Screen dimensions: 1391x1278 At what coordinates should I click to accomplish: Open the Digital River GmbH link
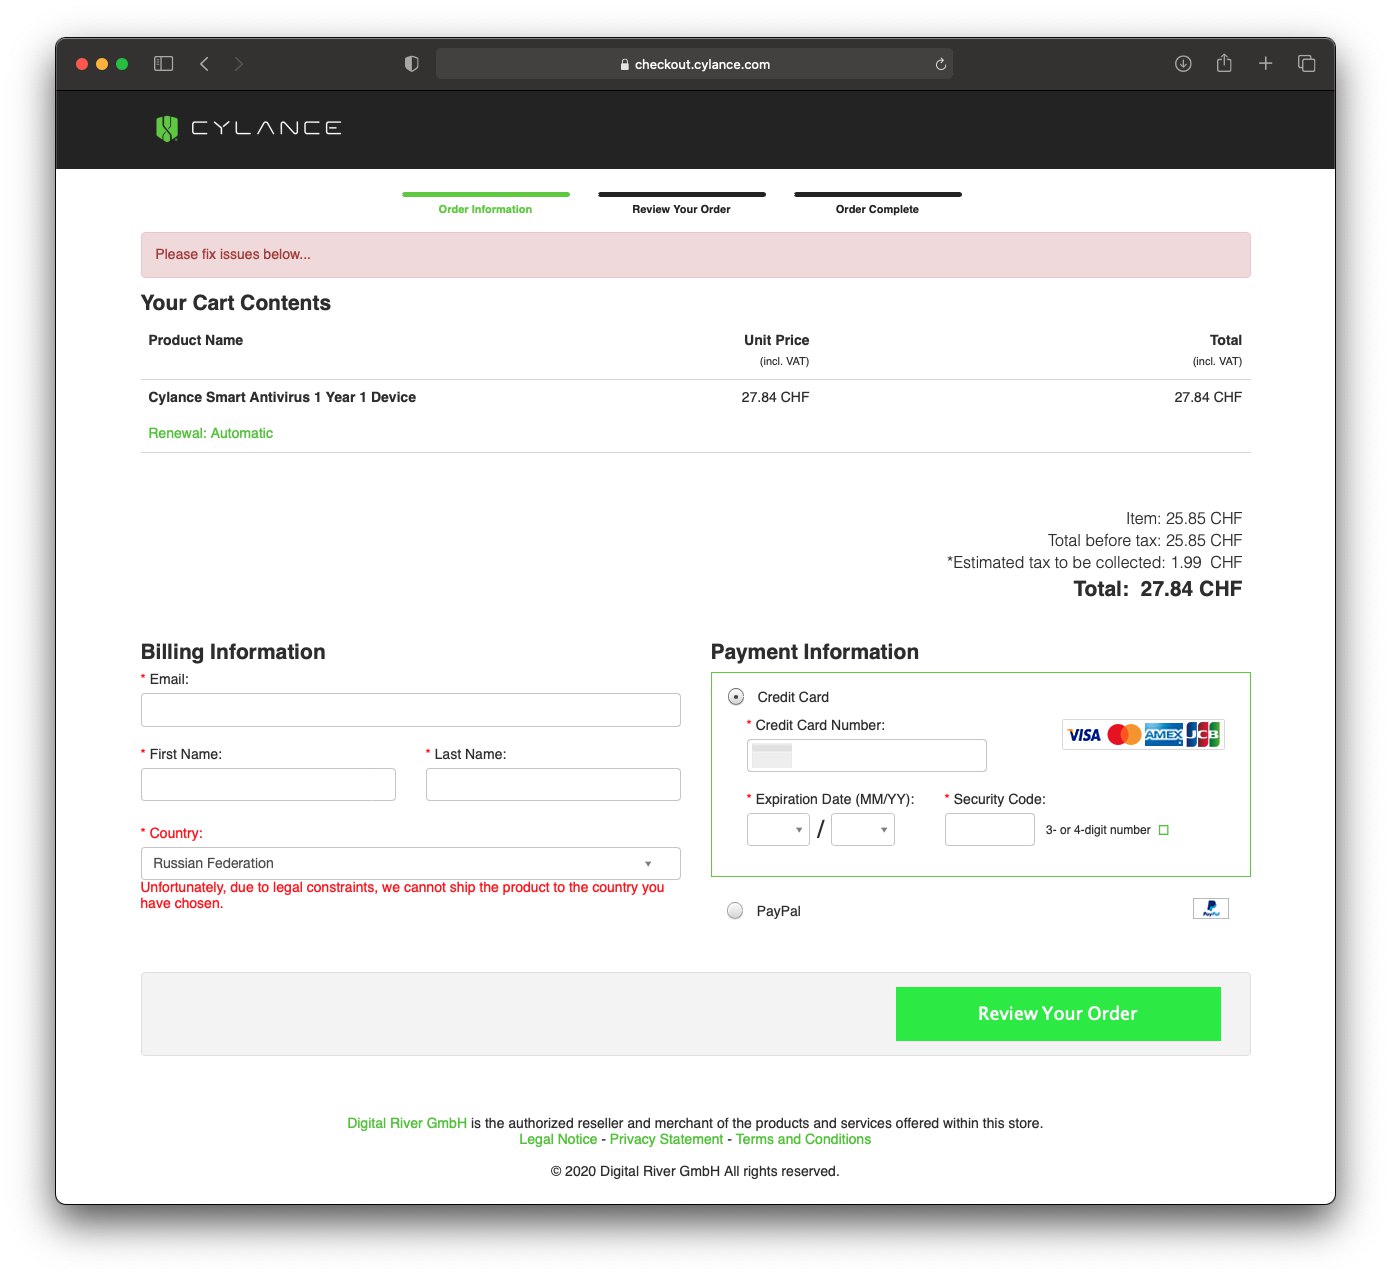407,1123
